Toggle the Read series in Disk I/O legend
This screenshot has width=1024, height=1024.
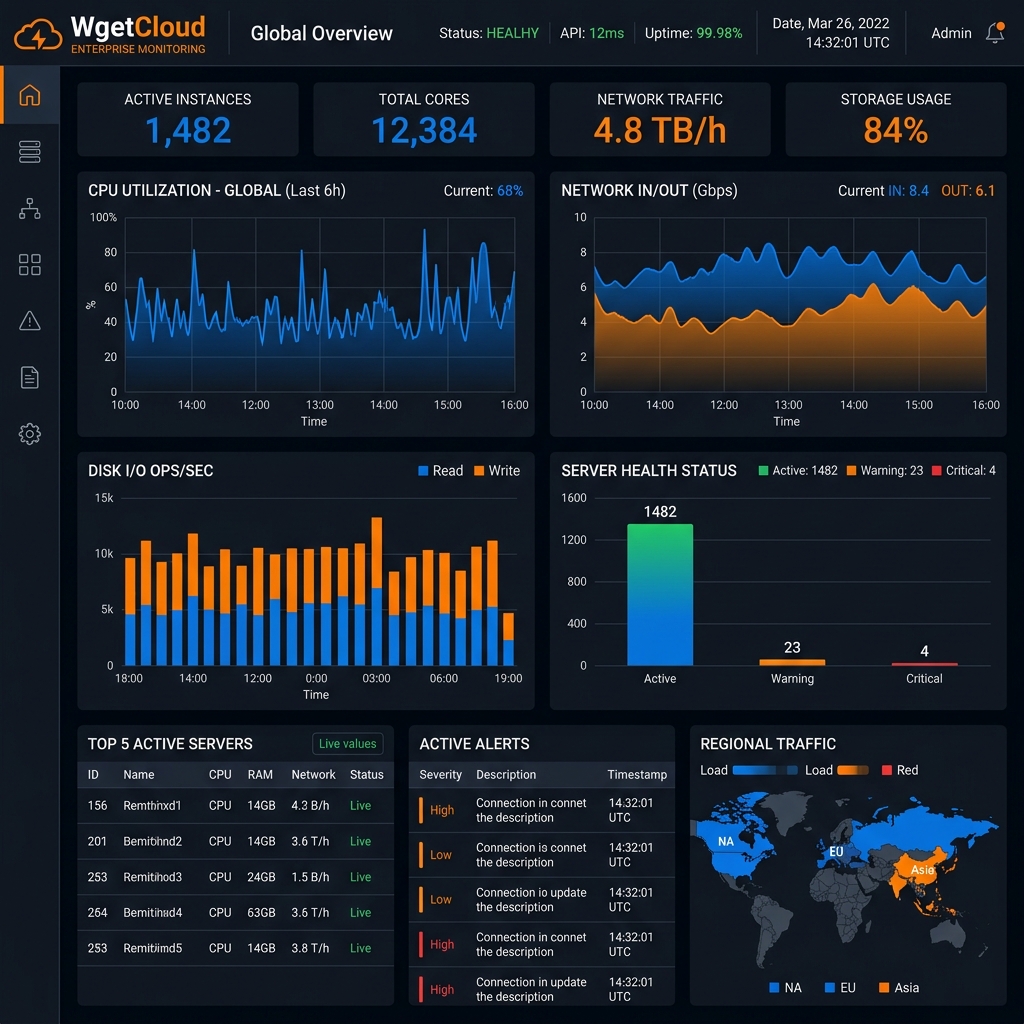[x=440, y=471]
